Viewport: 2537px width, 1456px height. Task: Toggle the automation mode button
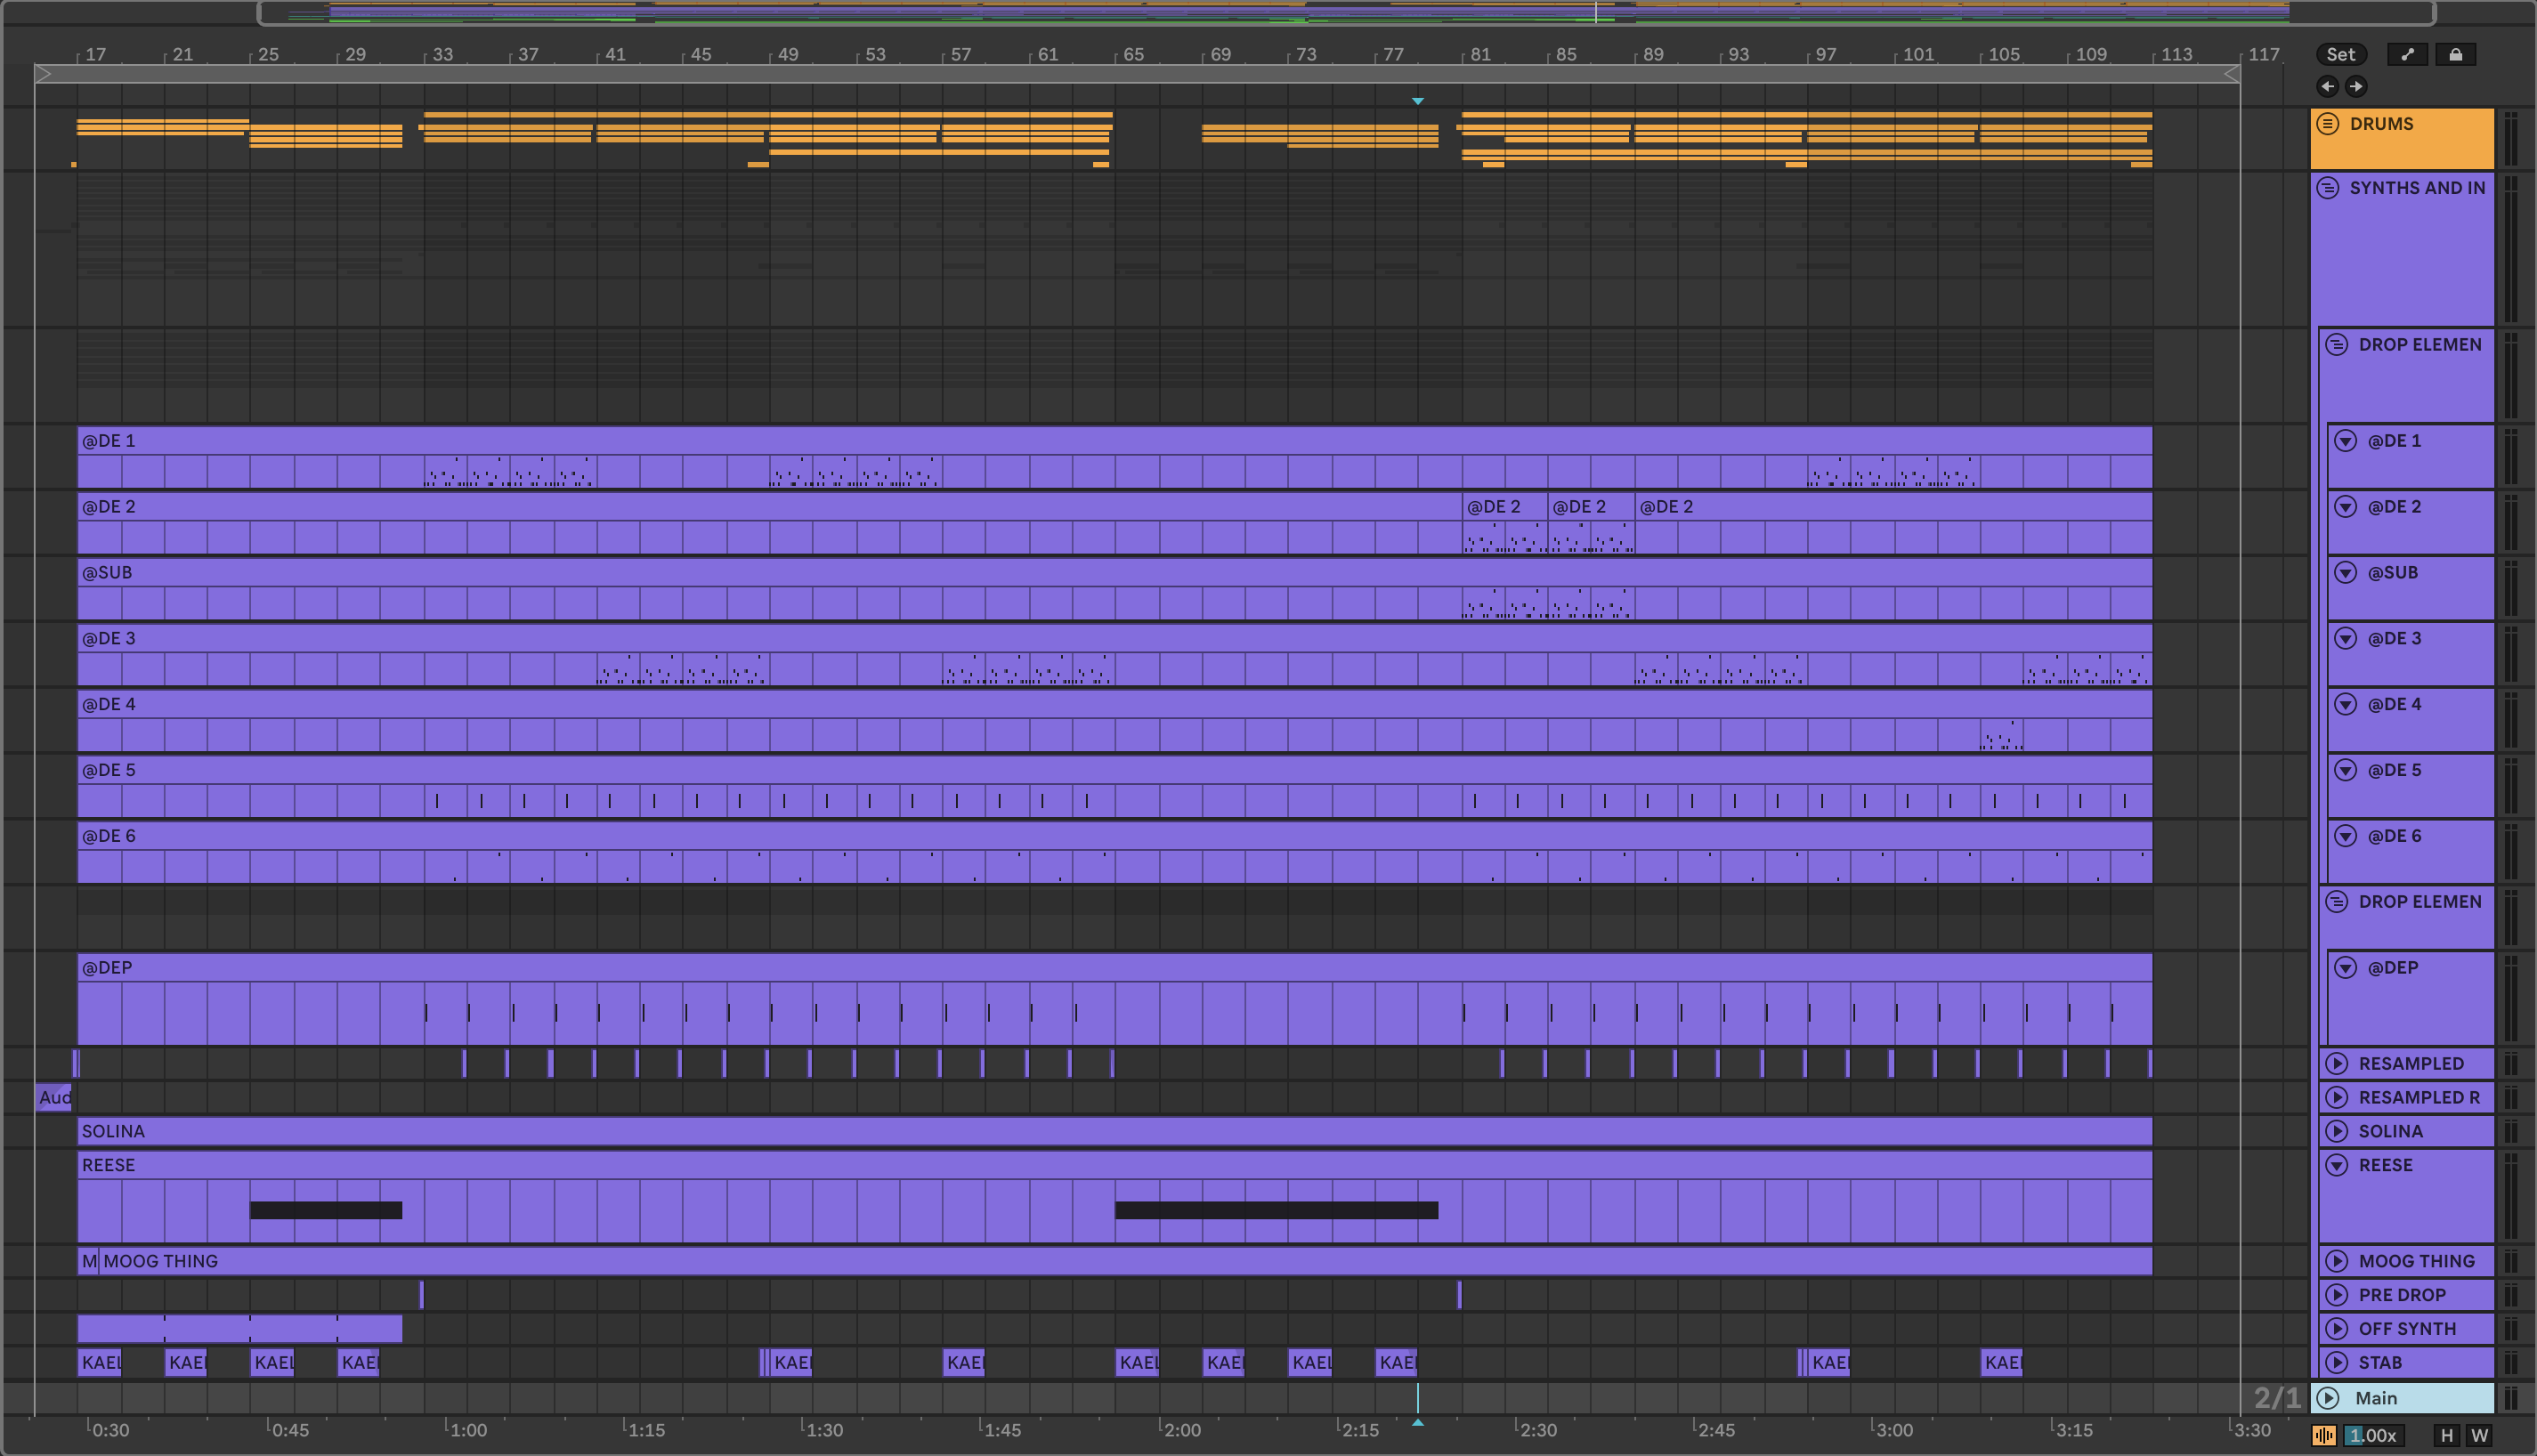tap(2407, 54)
